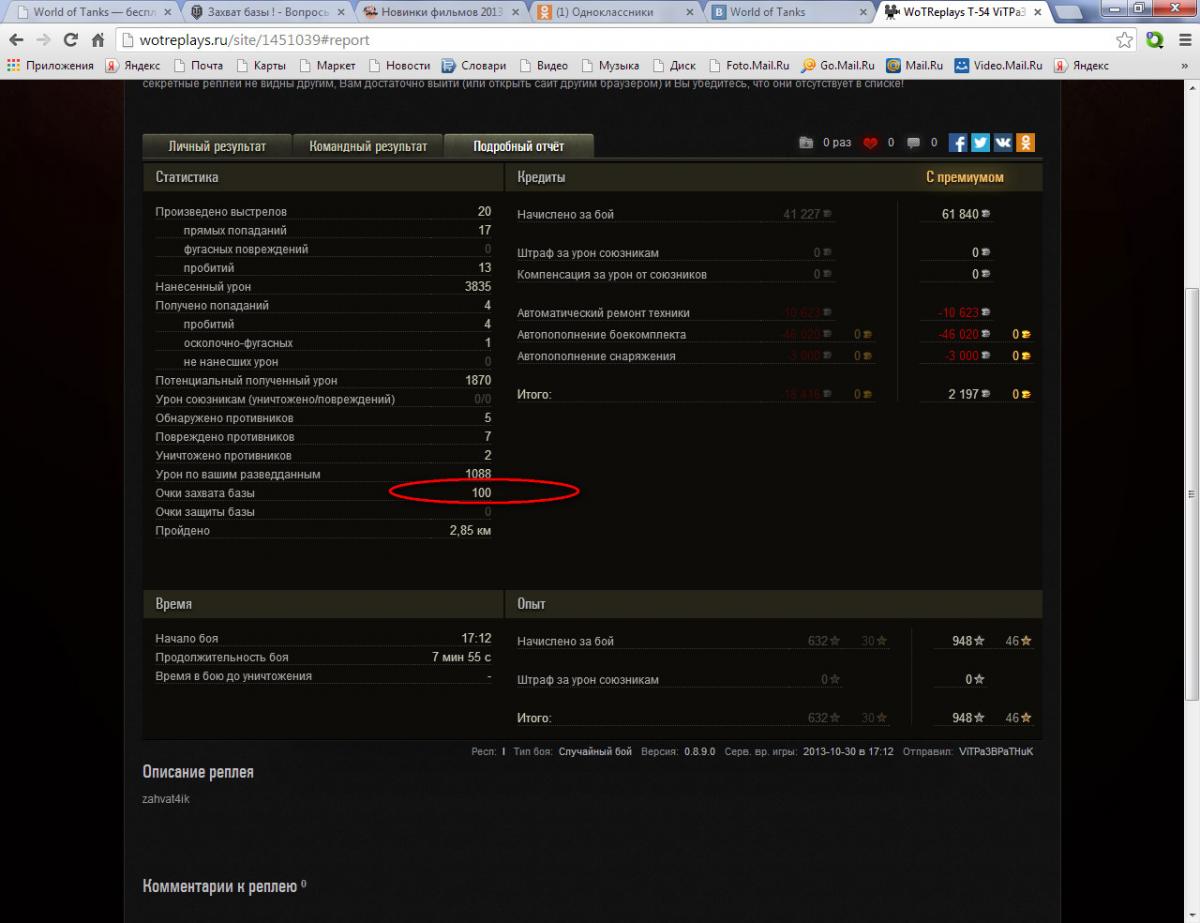
Task: Open the Go.Mail.Ru bookmark
Action: tap(837, 65)
